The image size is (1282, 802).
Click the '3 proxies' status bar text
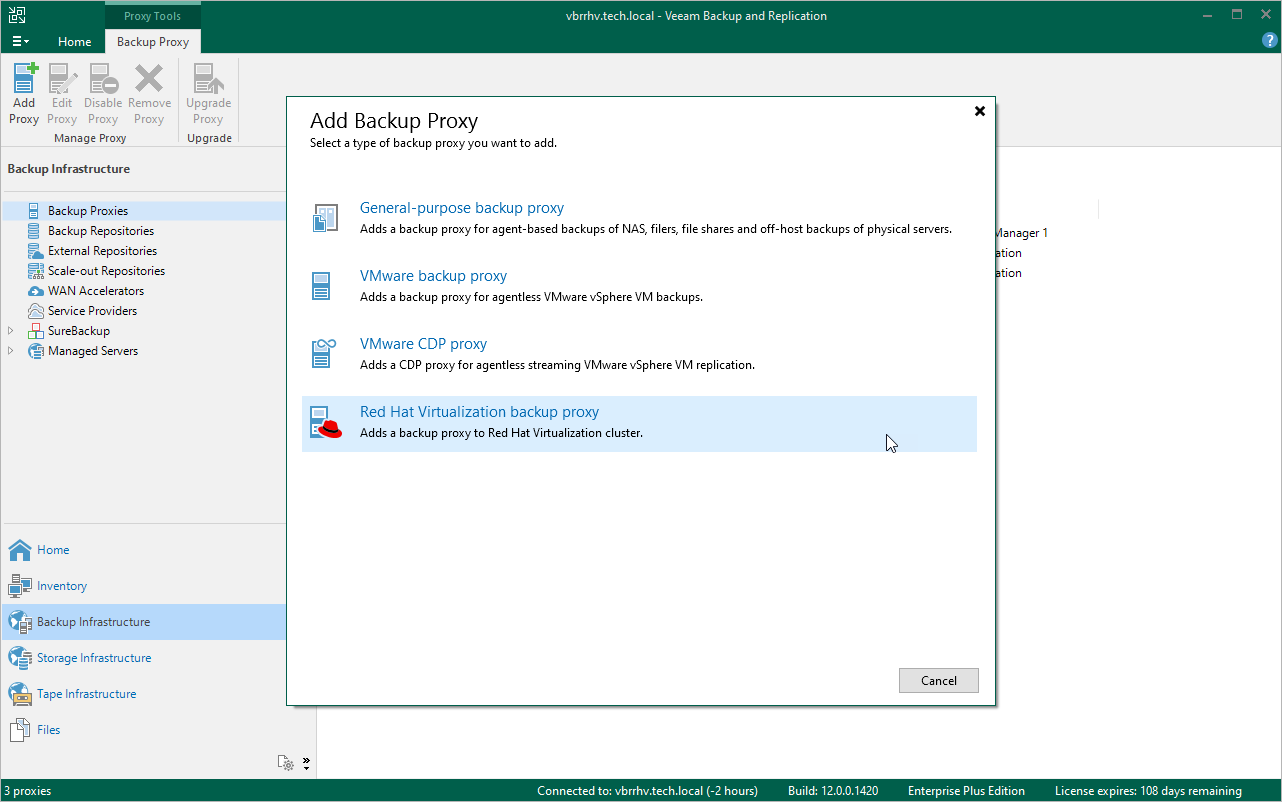click(27, 791)
